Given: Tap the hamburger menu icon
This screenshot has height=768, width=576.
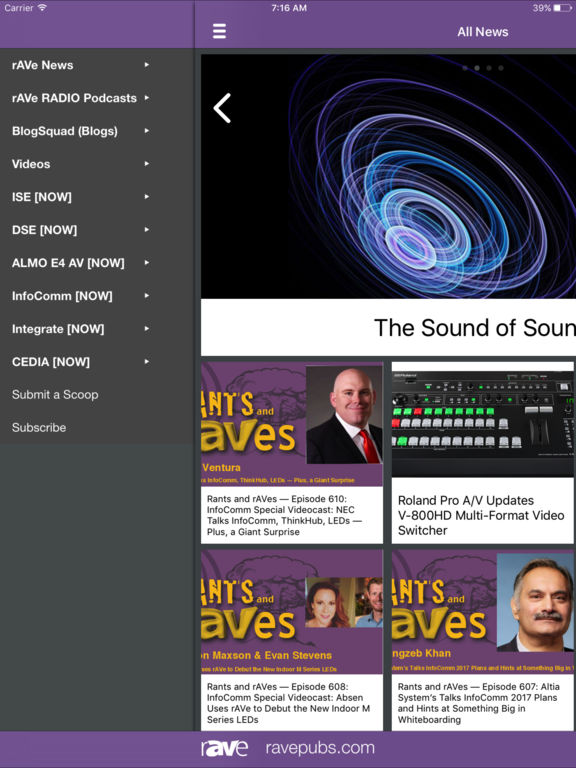Looking at the screenshot, I should point(219,31).
